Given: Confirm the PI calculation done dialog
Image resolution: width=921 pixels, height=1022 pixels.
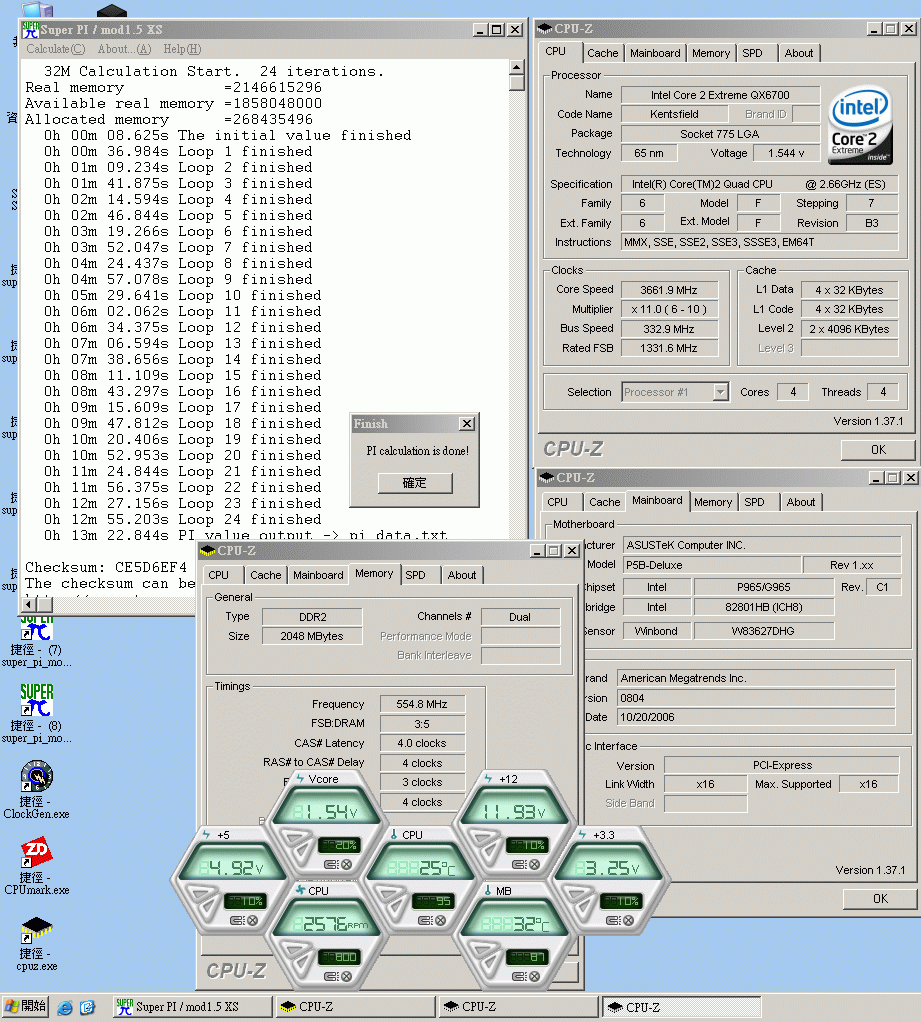Looking at the screenshot, I should [x=415, y=483].
